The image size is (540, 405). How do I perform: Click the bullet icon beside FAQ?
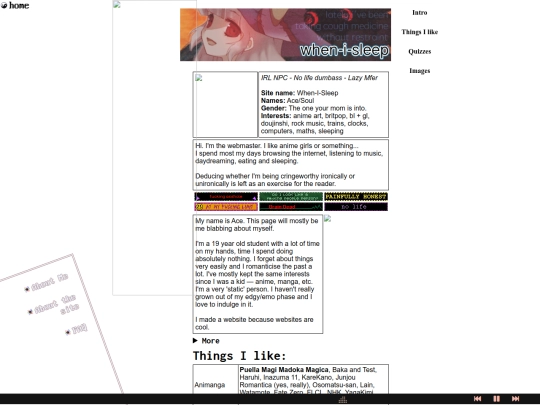[x=68, y=332]
